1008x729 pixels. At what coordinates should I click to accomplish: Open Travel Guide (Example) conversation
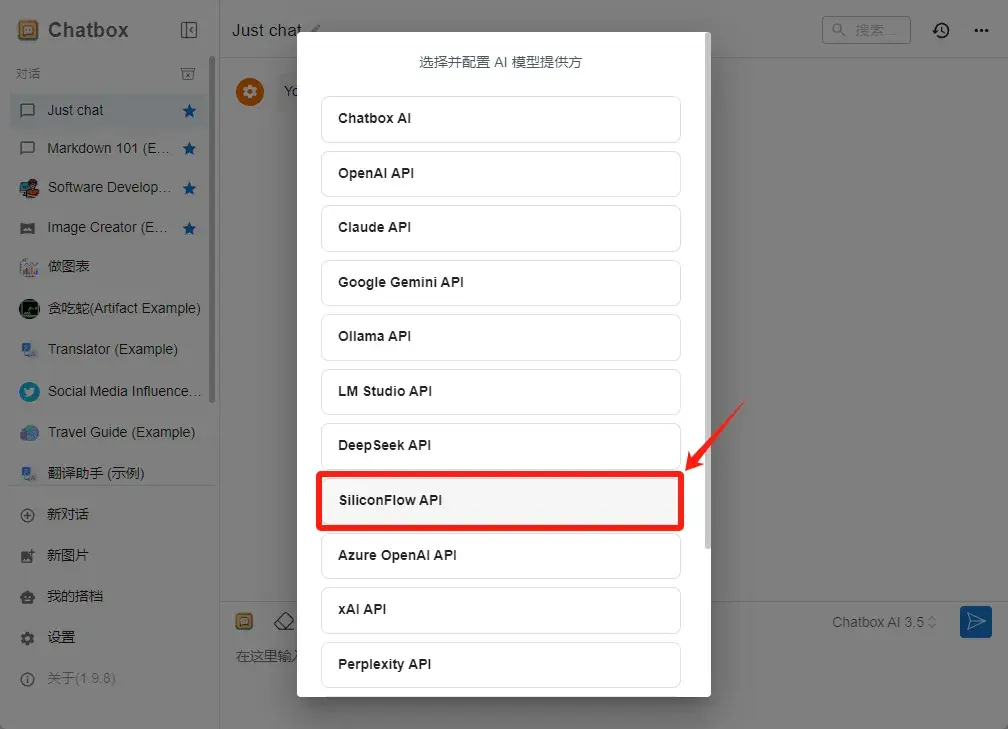[x=109, y=432]
